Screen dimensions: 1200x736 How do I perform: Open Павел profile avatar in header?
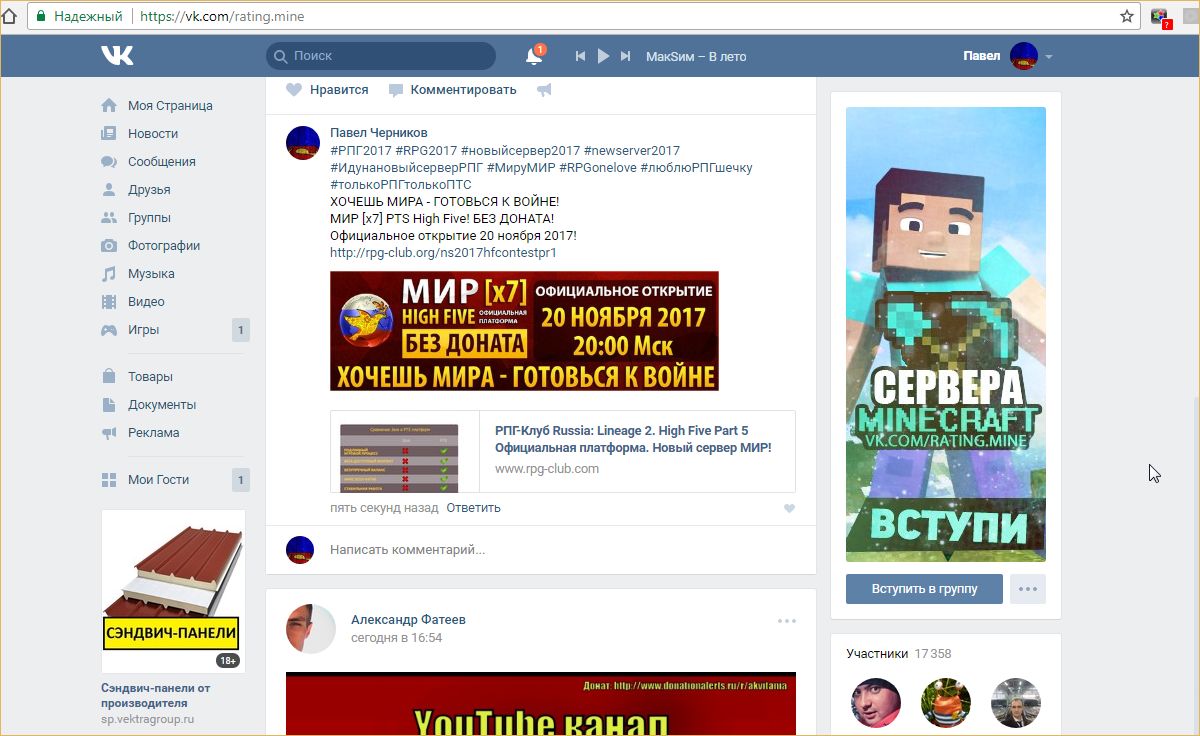tap(1024, 56)
